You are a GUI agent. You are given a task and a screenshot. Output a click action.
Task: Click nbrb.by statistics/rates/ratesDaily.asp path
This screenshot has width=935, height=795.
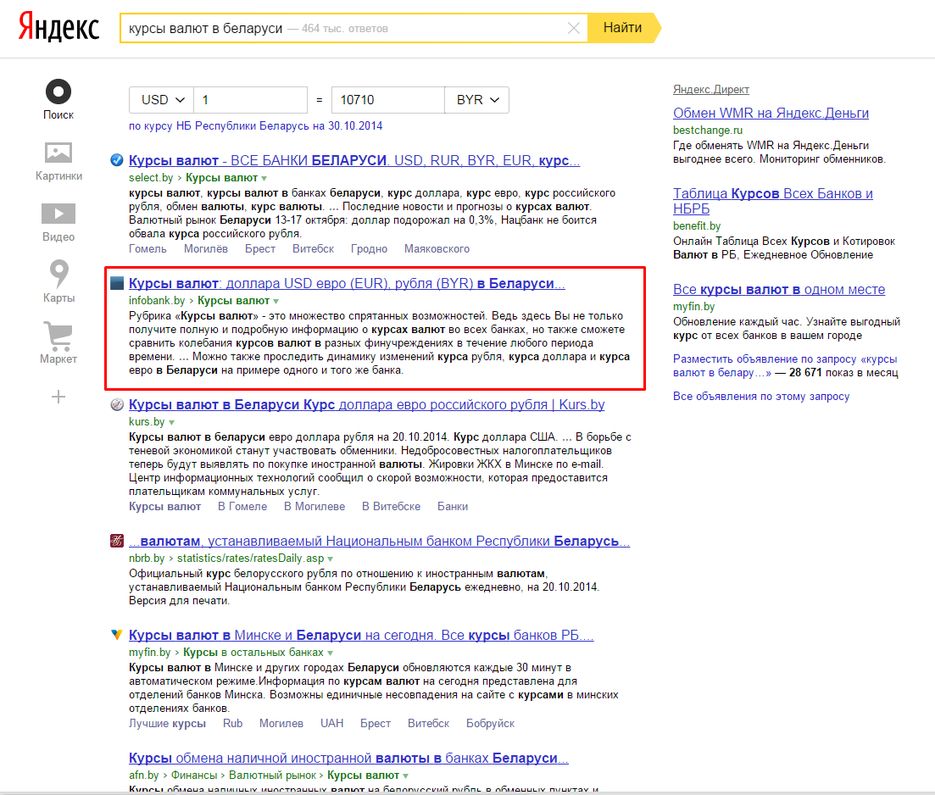click(250, 558)
